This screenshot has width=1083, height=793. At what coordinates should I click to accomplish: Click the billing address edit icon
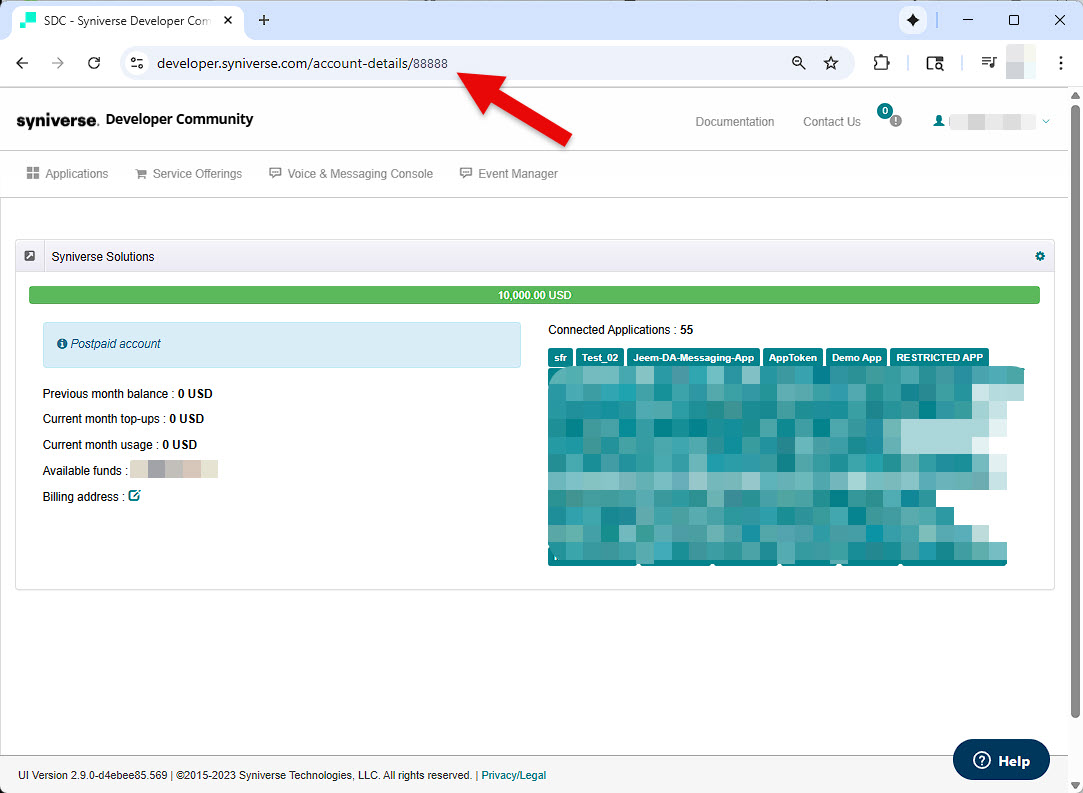pyautogui.click(x=135, y=495)
